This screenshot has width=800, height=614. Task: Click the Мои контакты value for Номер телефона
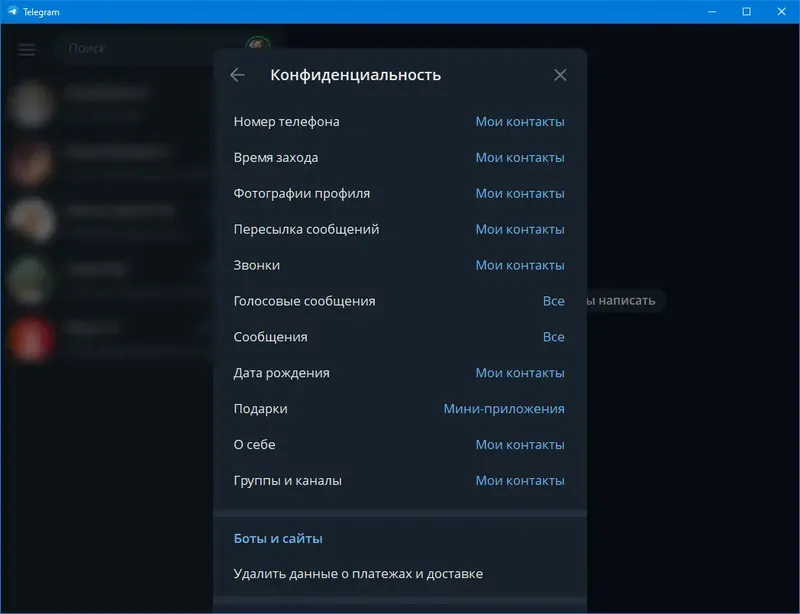(x=520, y=121)
